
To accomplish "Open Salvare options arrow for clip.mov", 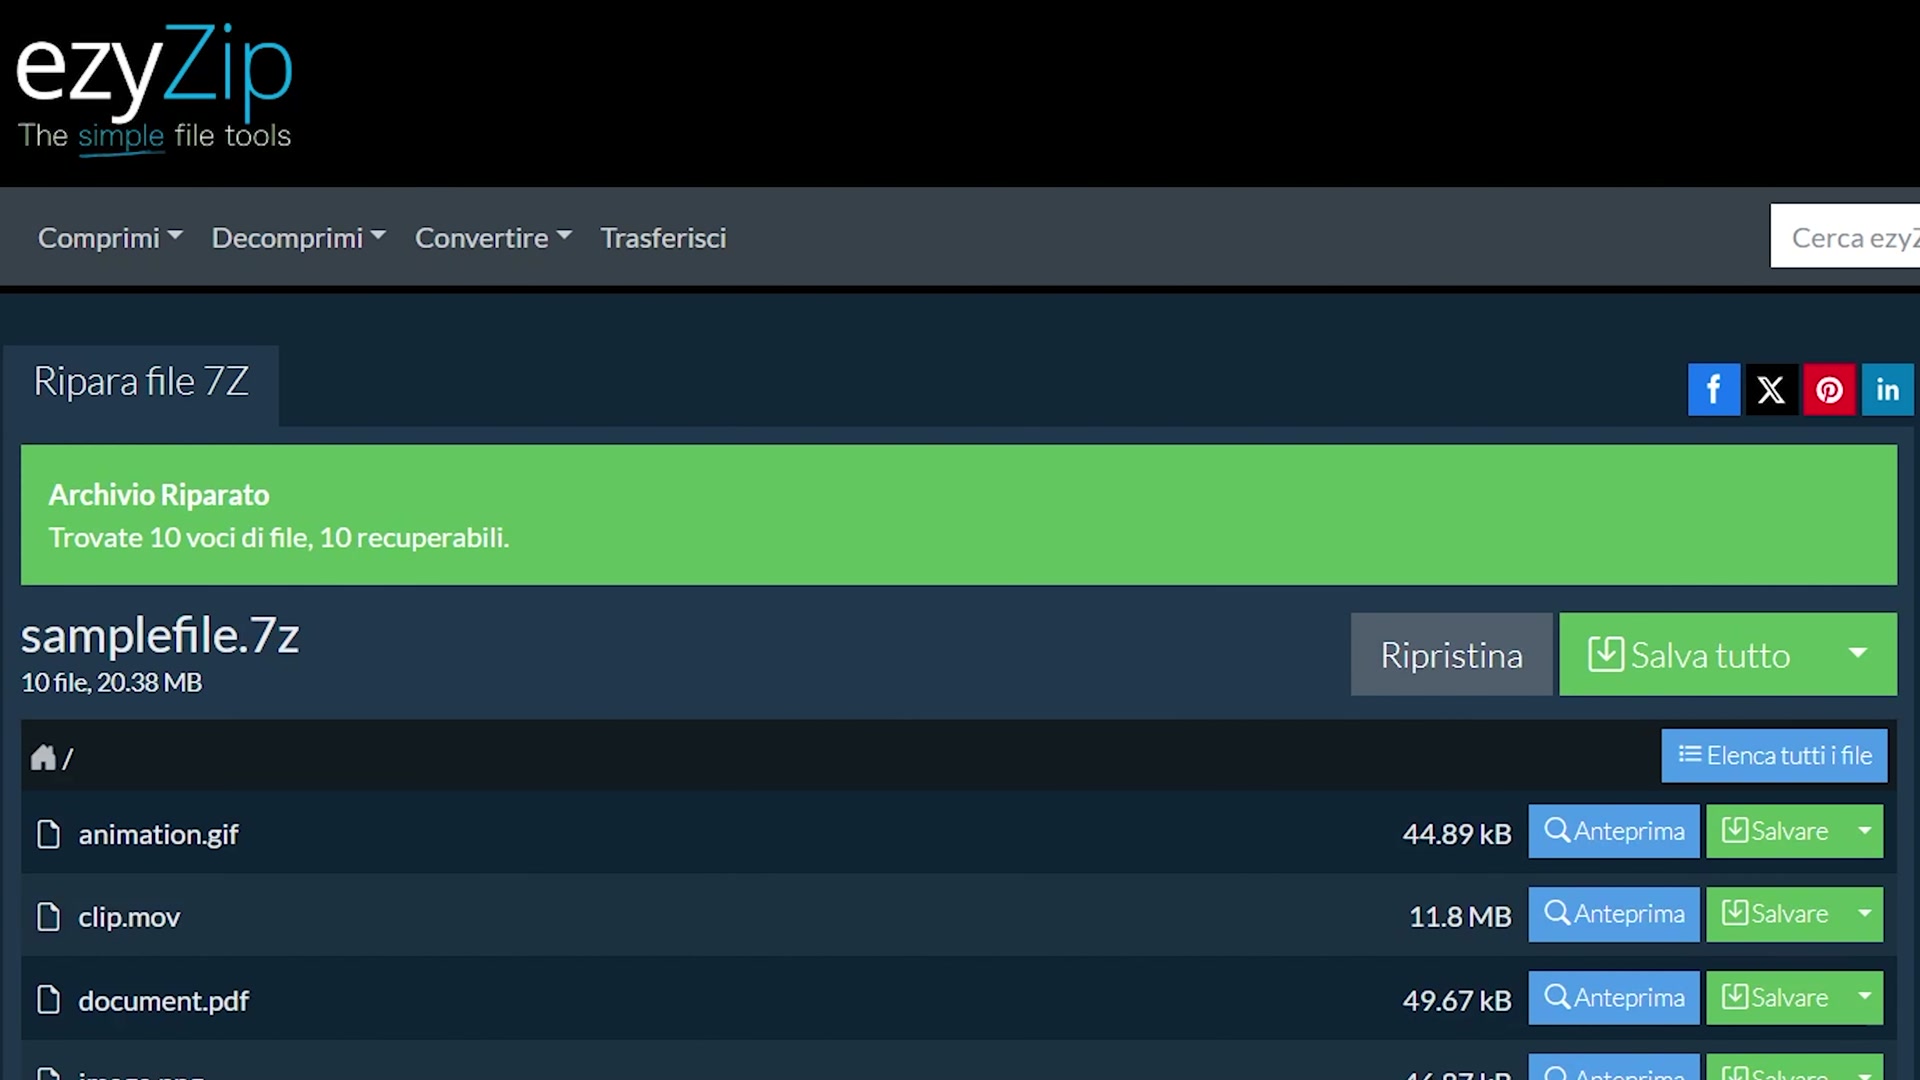I will tap(1864, 914).
